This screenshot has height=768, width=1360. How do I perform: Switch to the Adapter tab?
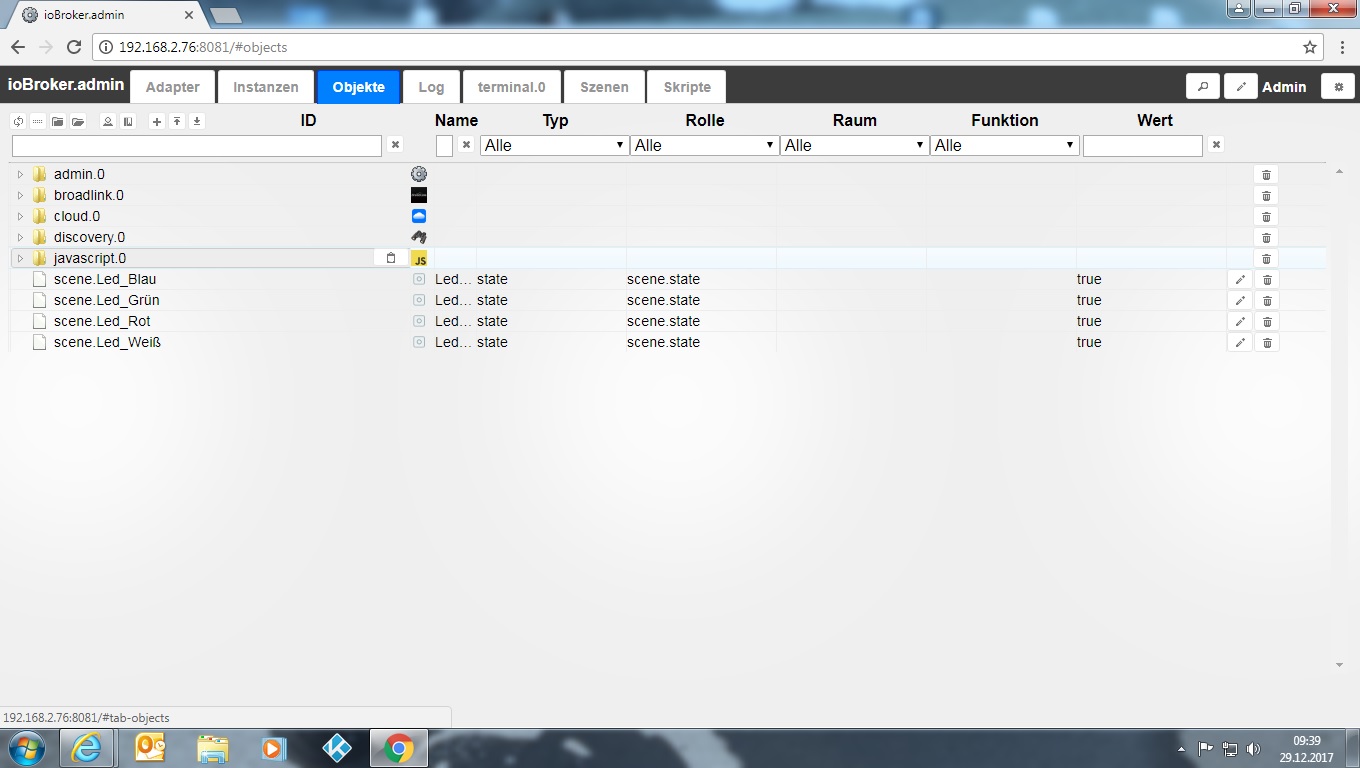172,87
